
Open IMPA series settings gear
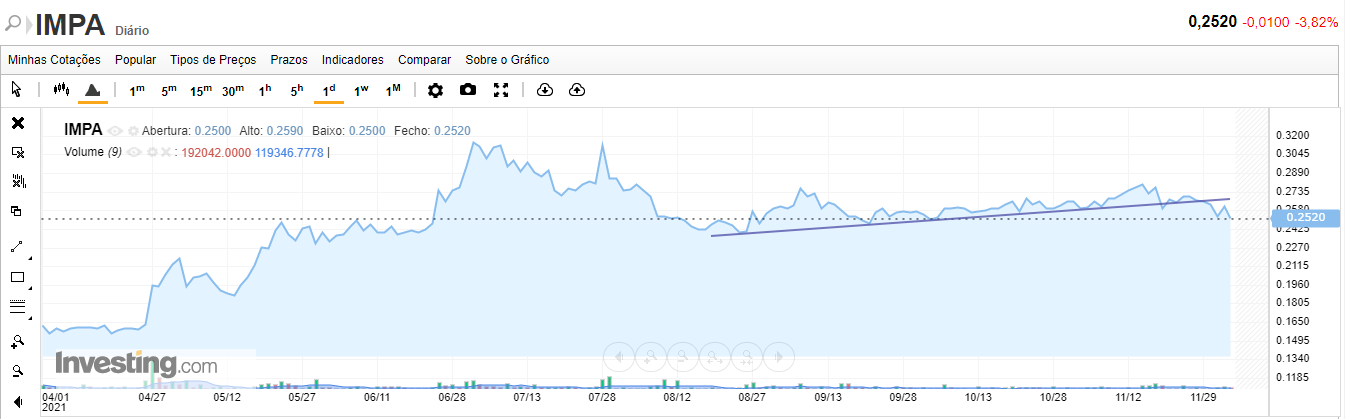click(x=133, y=131)
